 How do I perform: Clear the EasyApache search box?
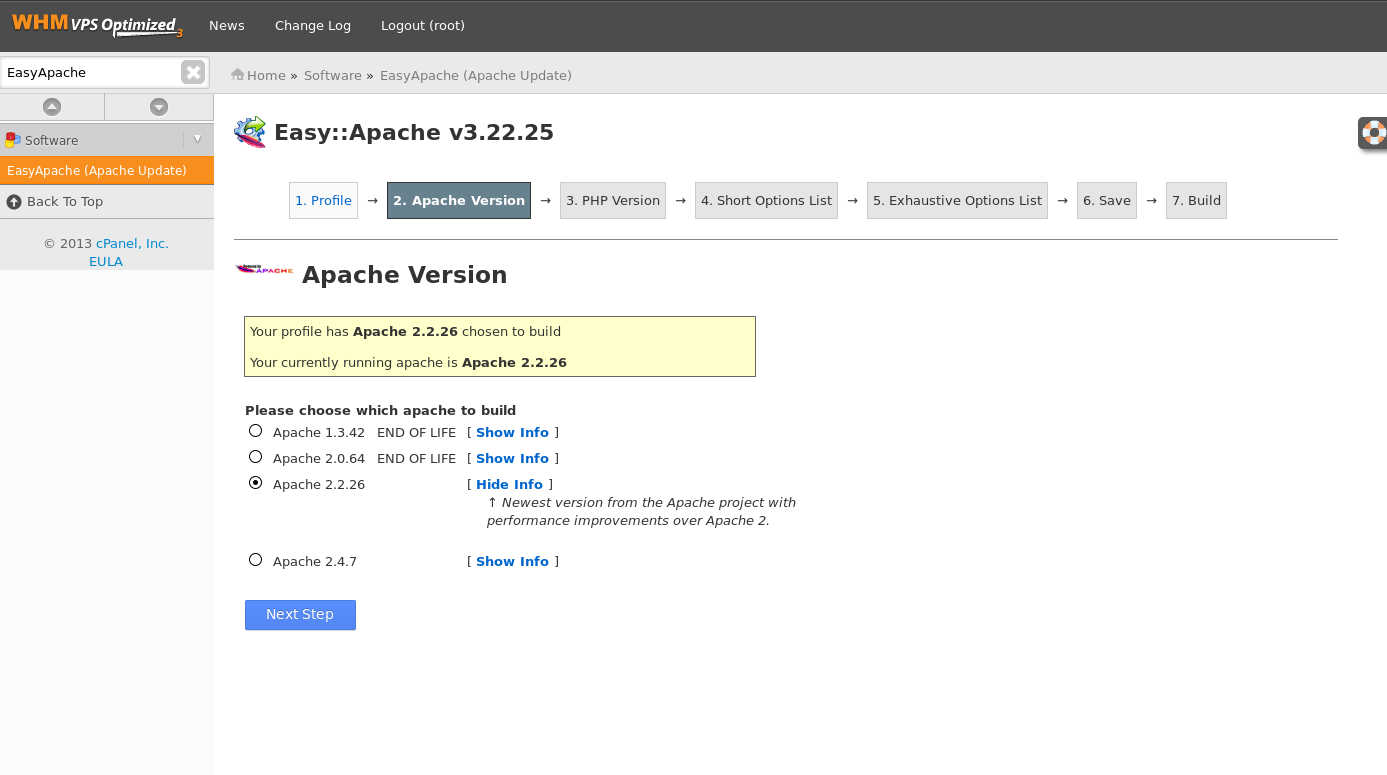pos(193,72)
